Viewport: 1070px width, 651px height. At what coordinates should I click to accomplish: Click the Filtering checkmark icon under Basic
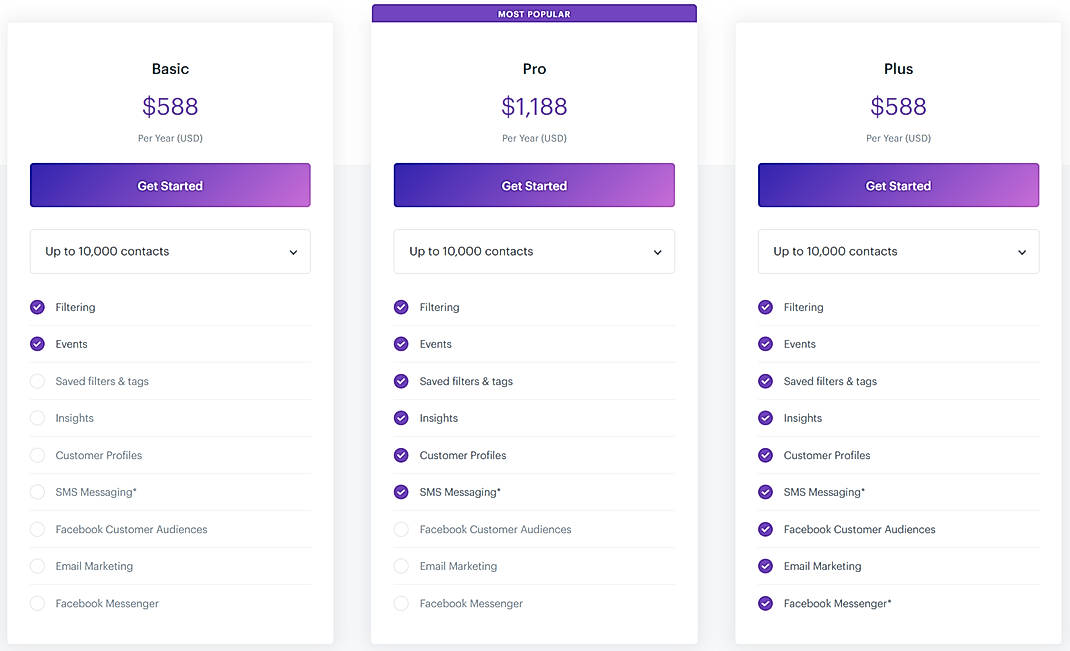37,307
